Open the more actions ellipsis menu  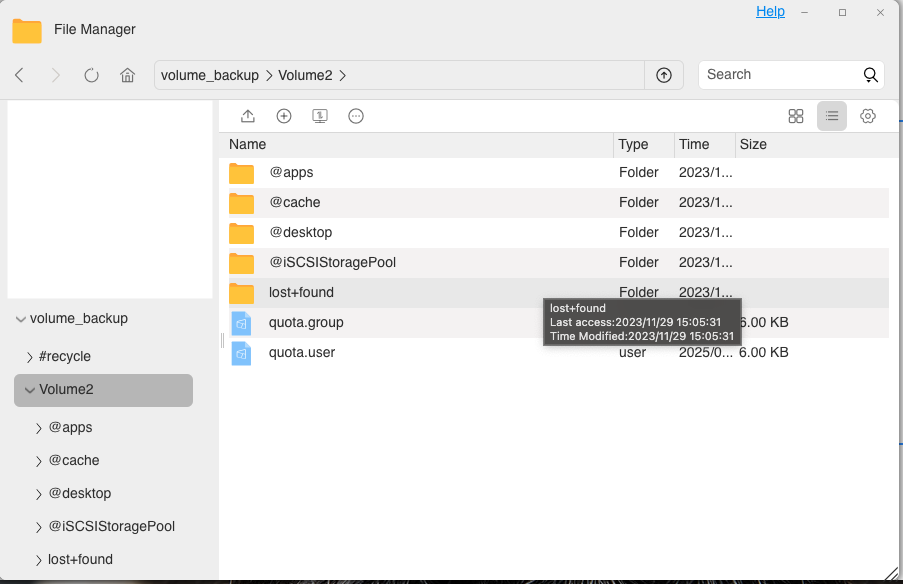(x=356, y=116)
